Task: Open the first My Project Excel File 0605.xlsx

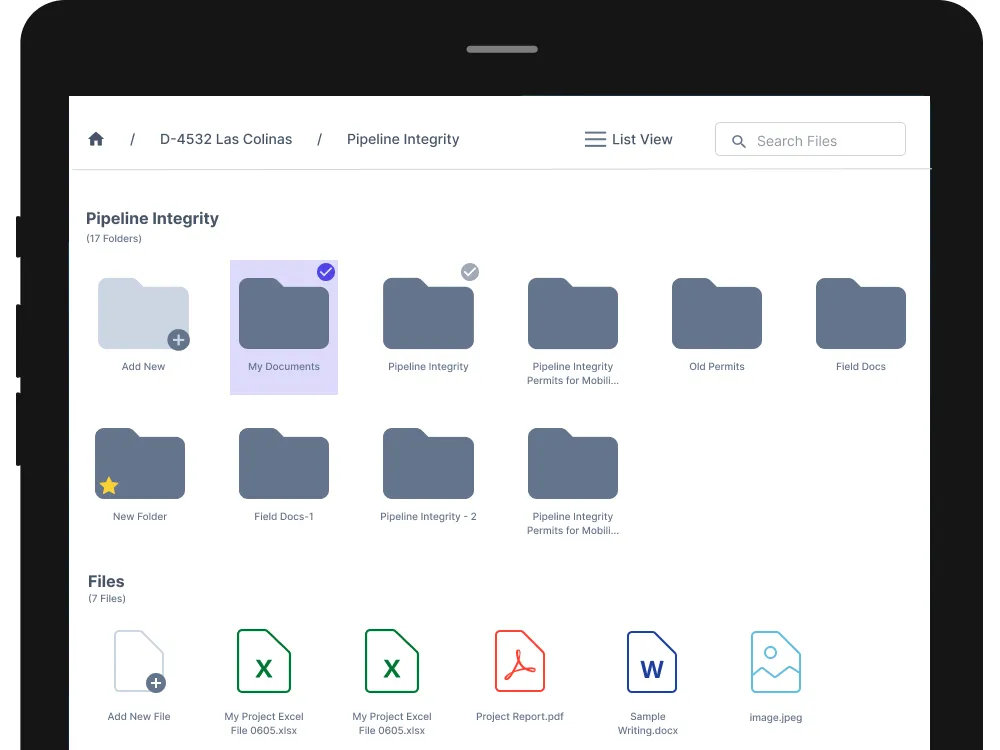Action: point(263,661)
